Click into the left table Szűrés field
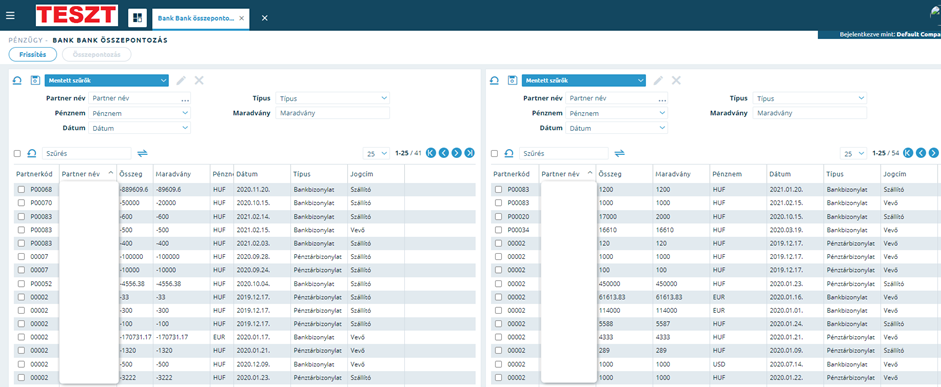941x387 pixels. tap(86, 154)
